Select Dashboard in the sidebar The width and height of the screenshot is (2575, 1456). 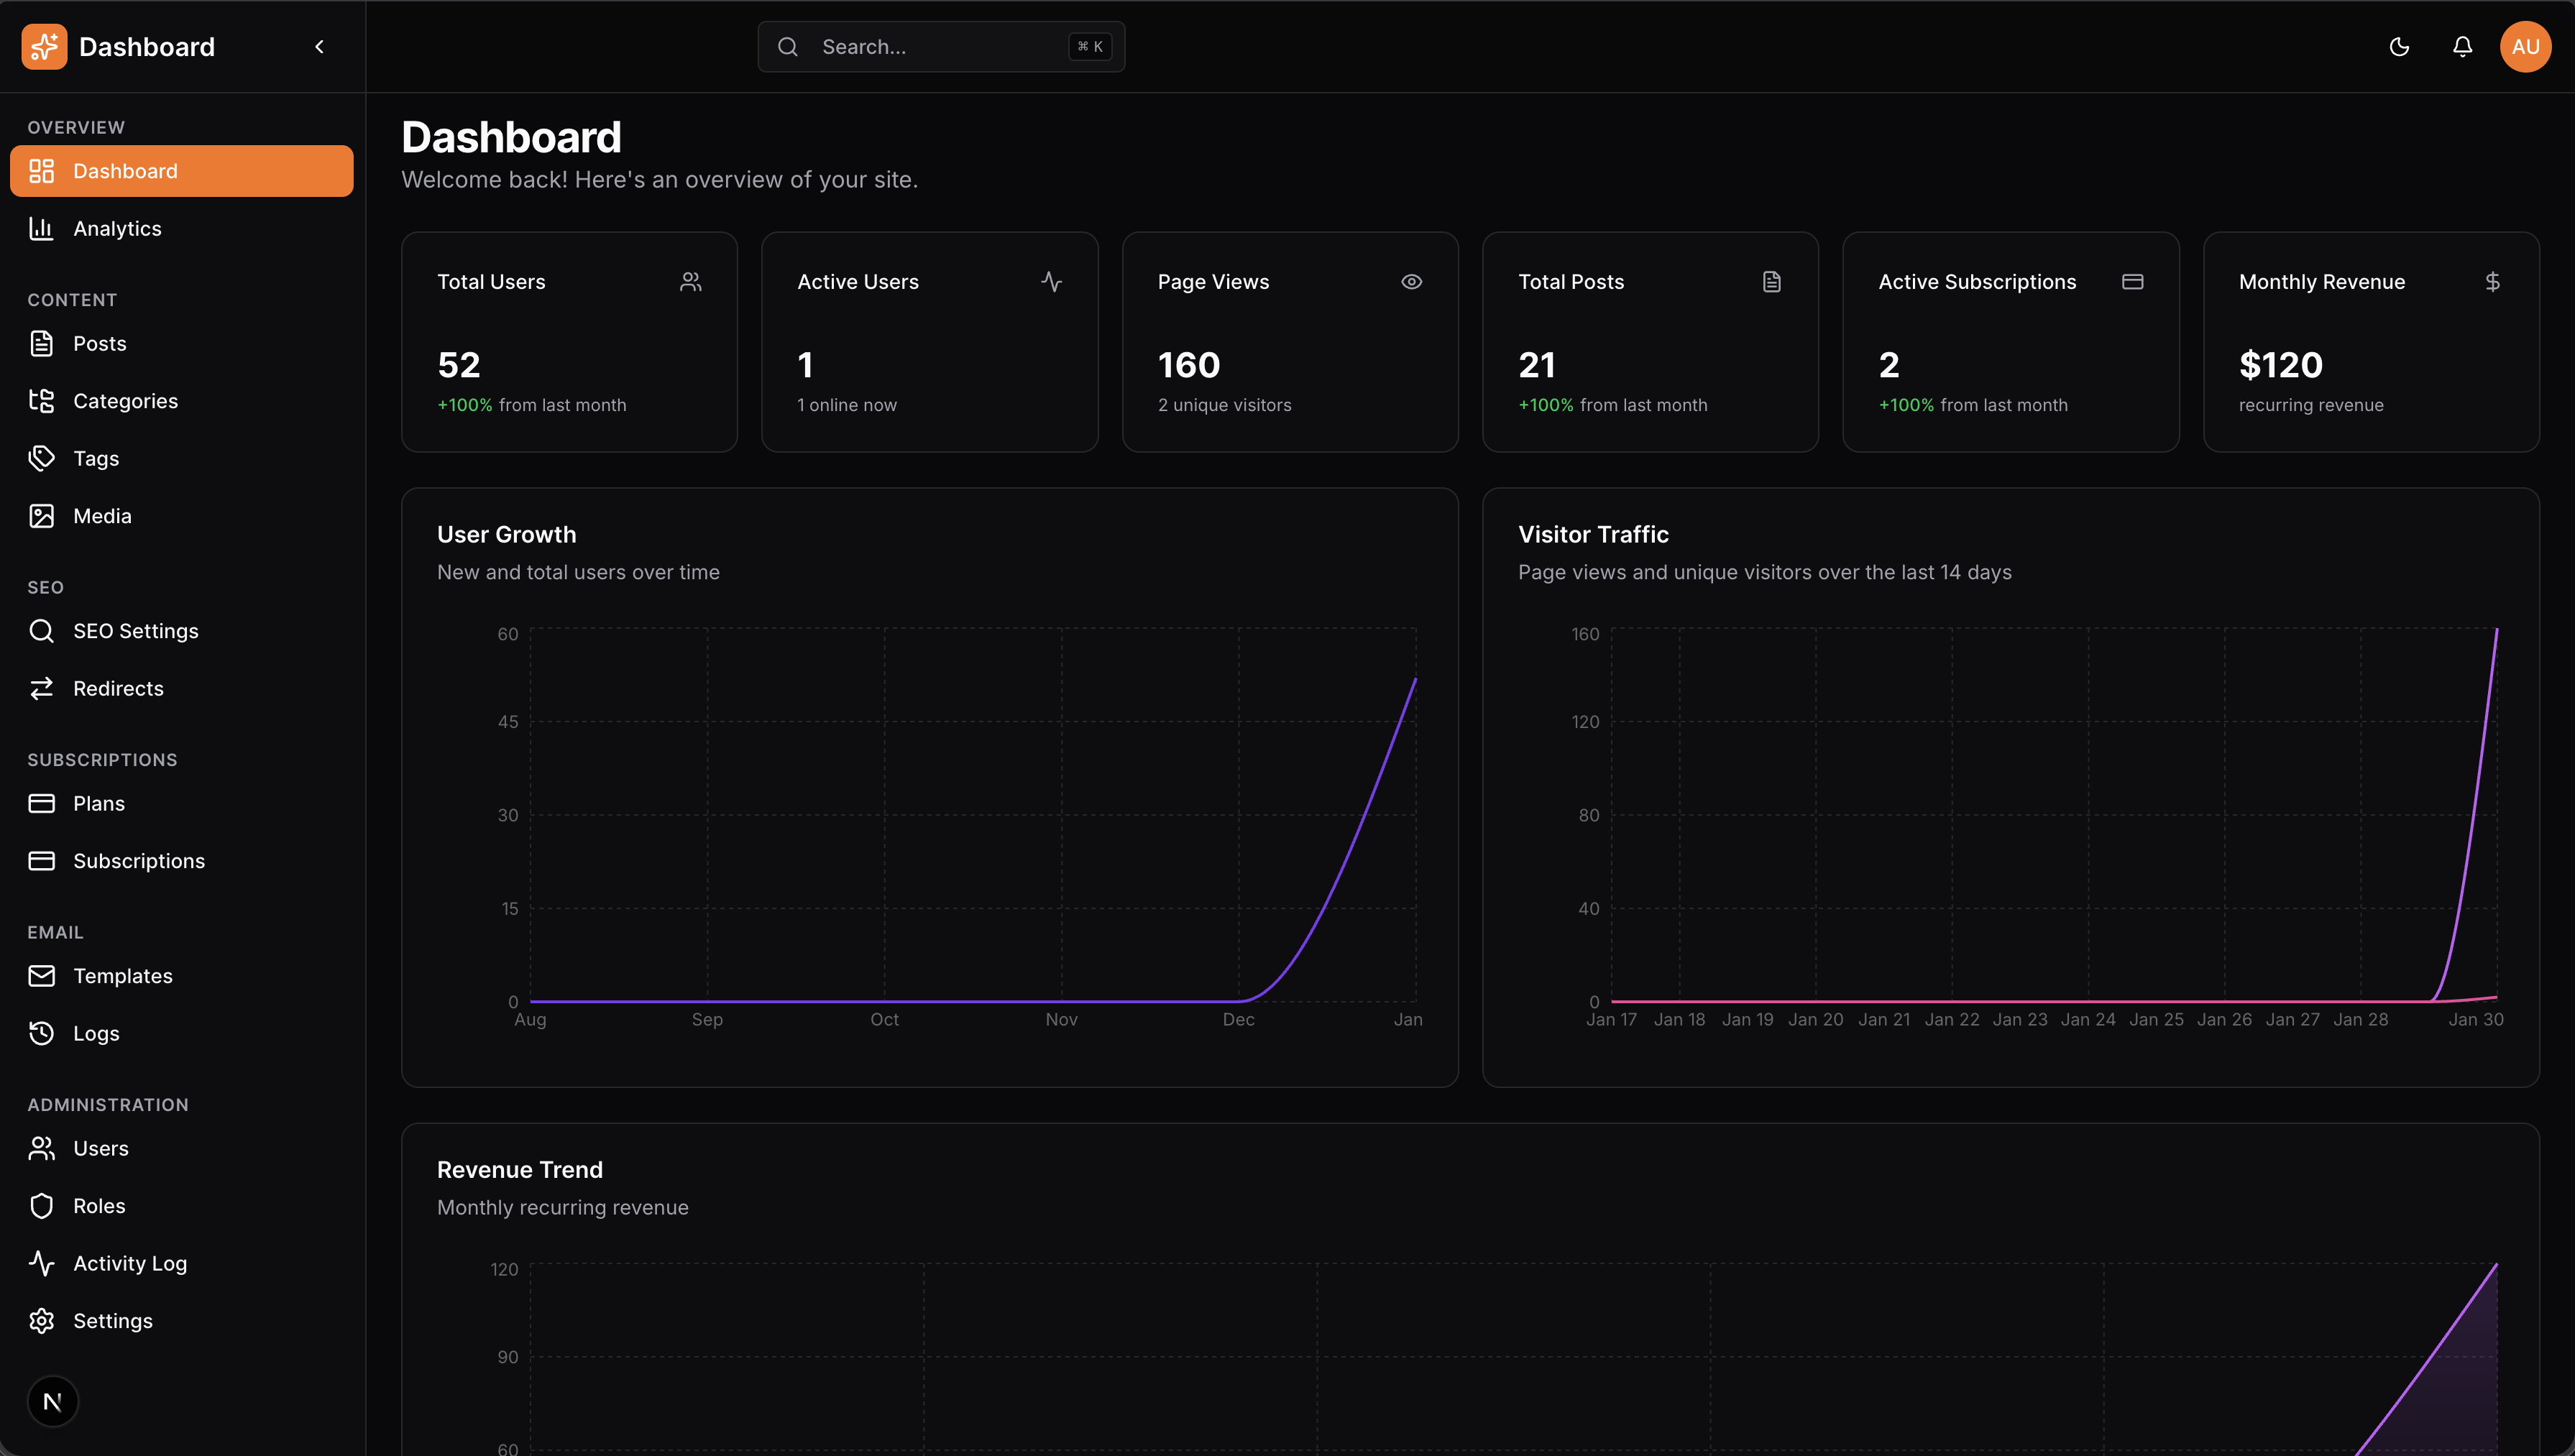(x=182, y=171)
